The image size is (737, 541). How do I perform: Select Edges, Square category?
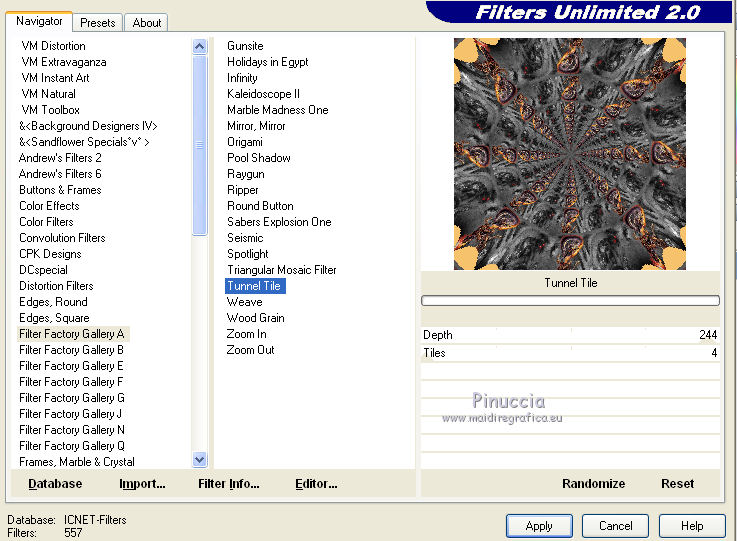tap(54, 318)
